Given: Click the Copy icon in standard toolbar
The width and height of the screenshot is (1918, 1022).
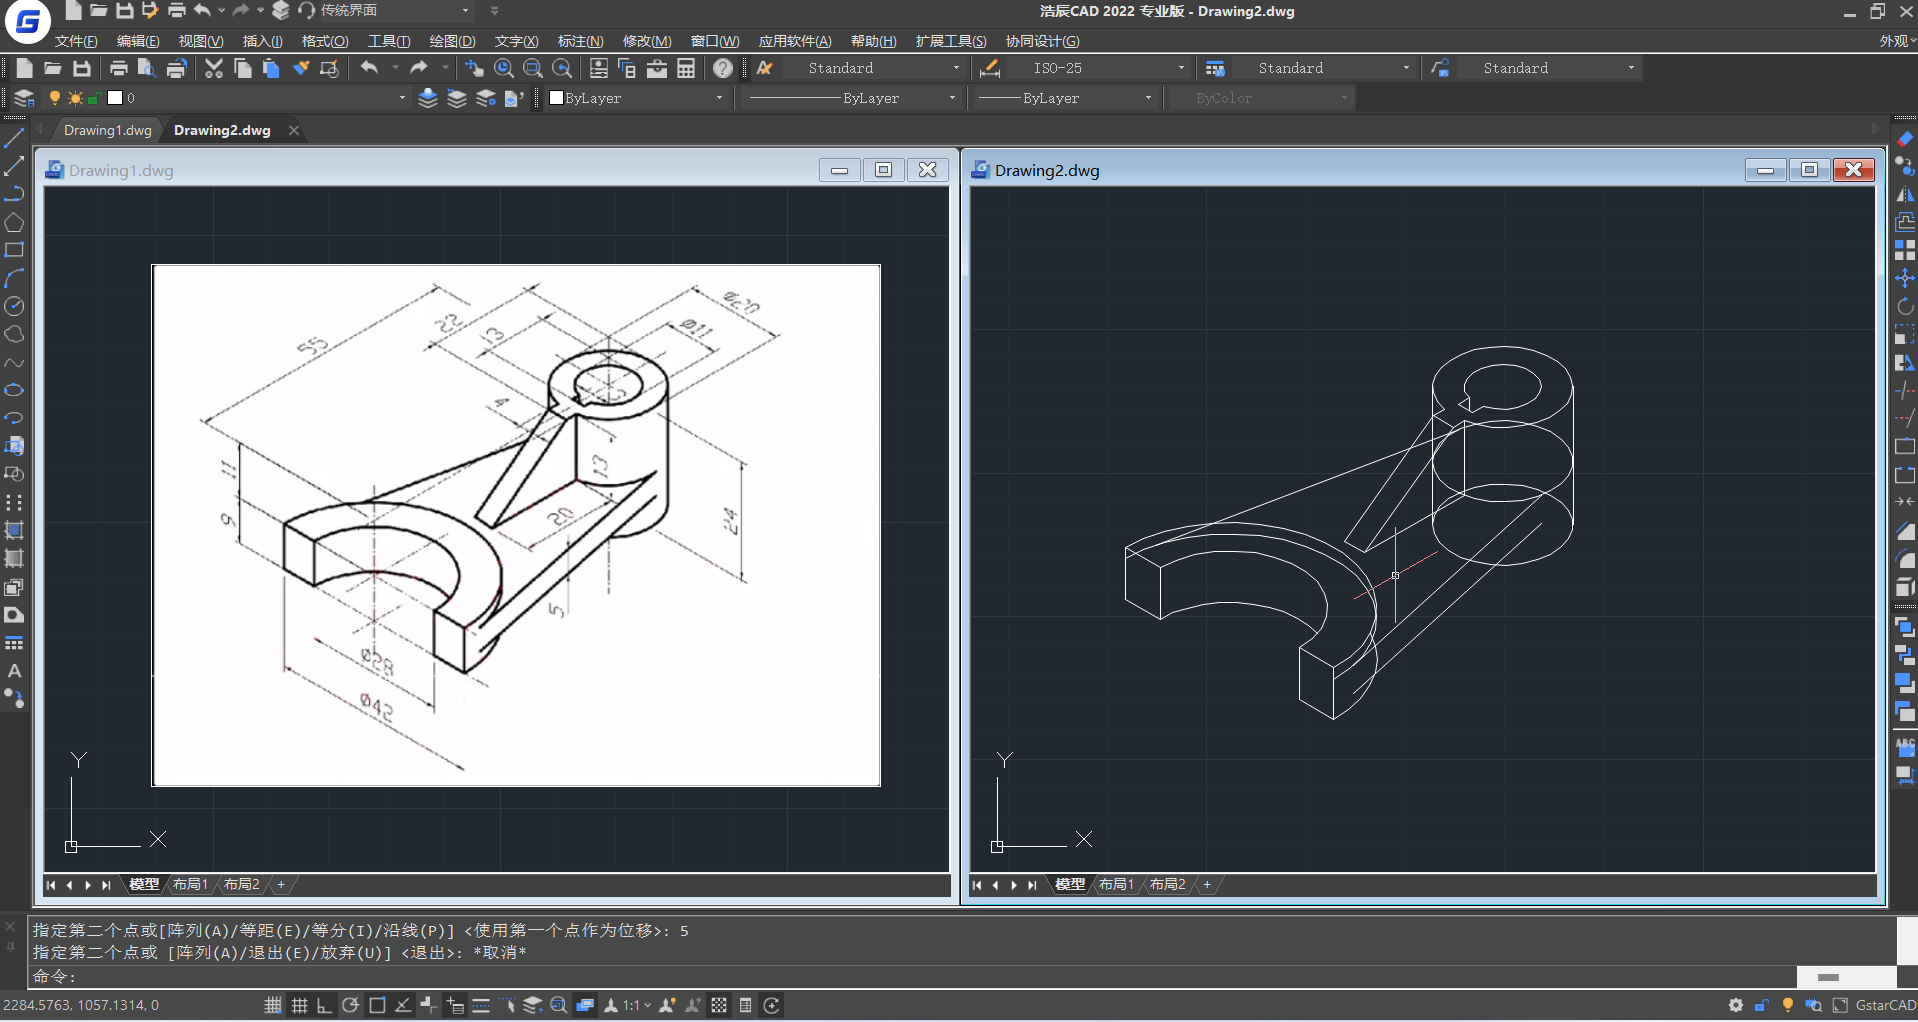Looking at the screenshot, I should [x=242, y=68].
